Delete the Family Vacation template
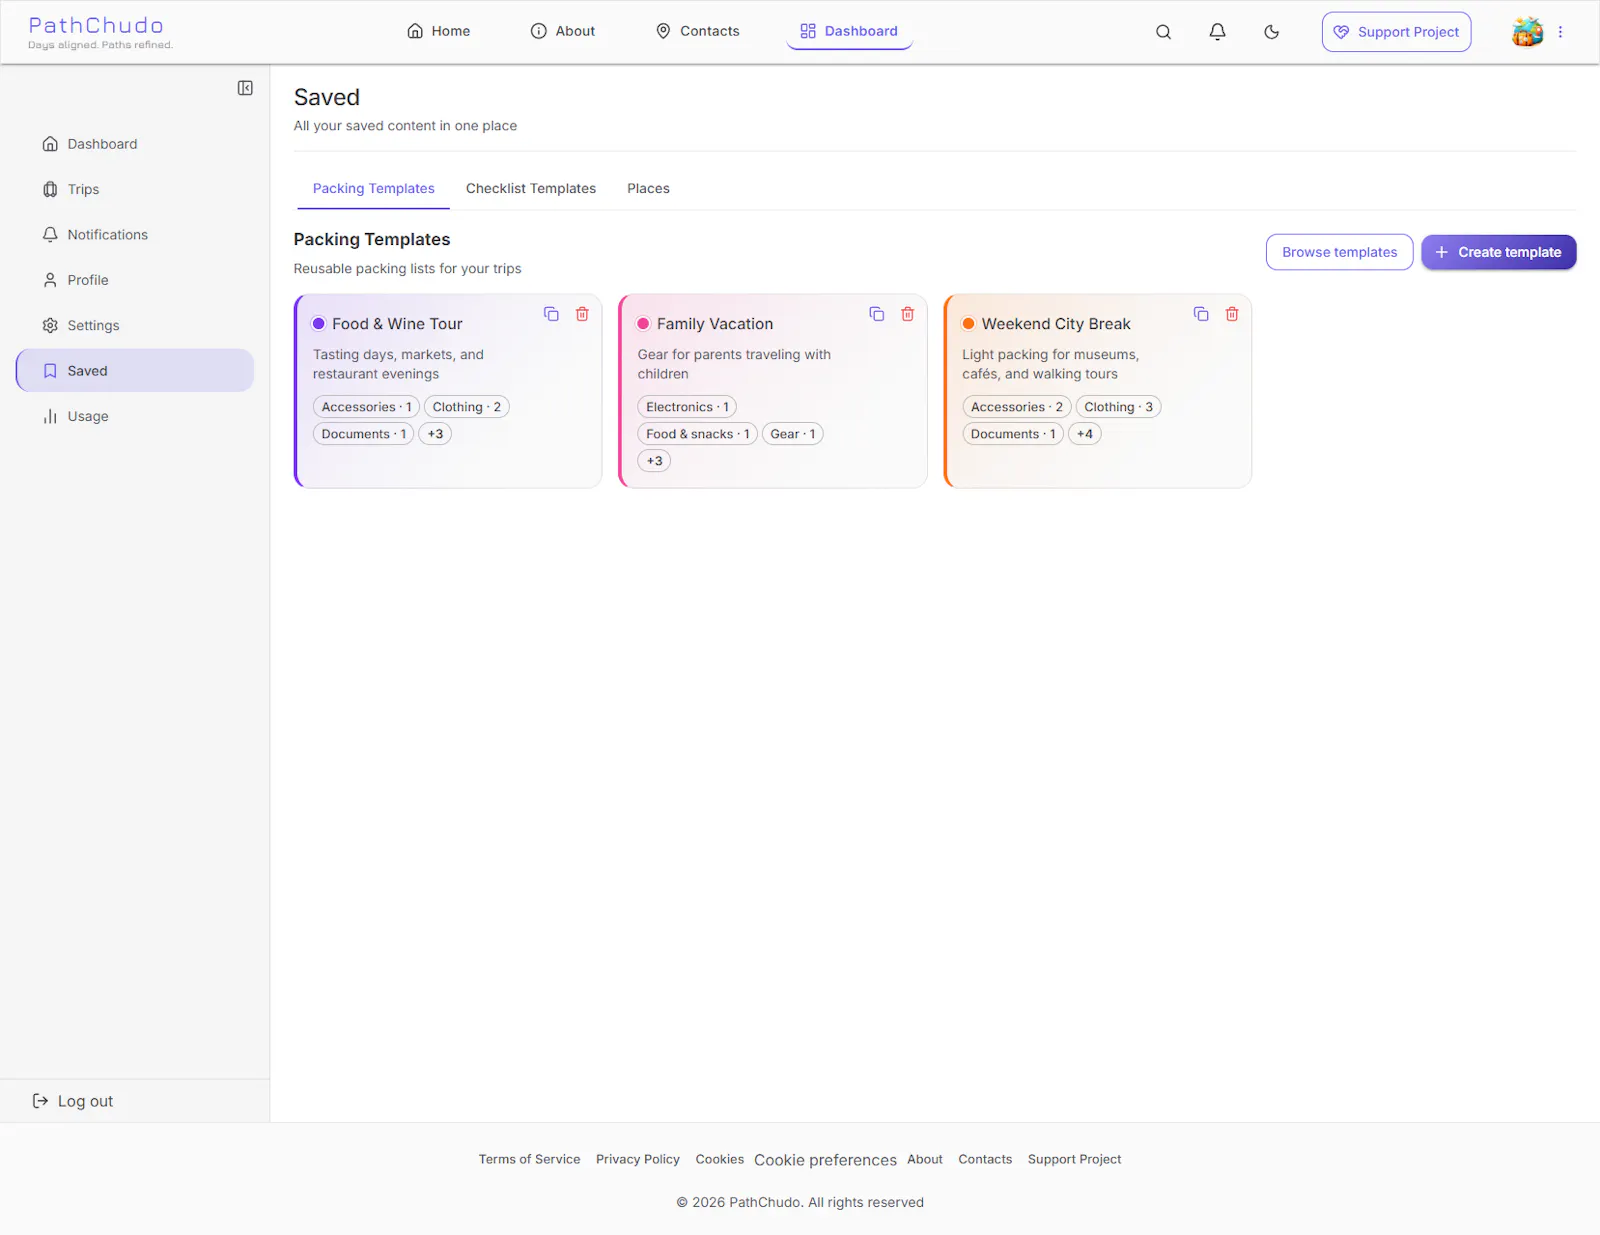Screen dimensions: 1600x1235 (907, 314)
